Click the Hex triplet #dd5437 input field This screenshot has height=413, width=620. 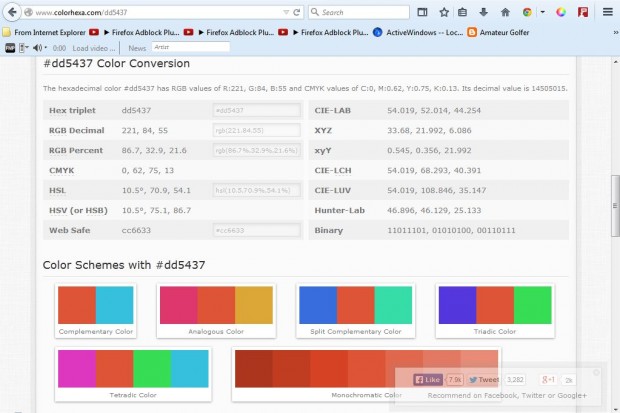257,111
